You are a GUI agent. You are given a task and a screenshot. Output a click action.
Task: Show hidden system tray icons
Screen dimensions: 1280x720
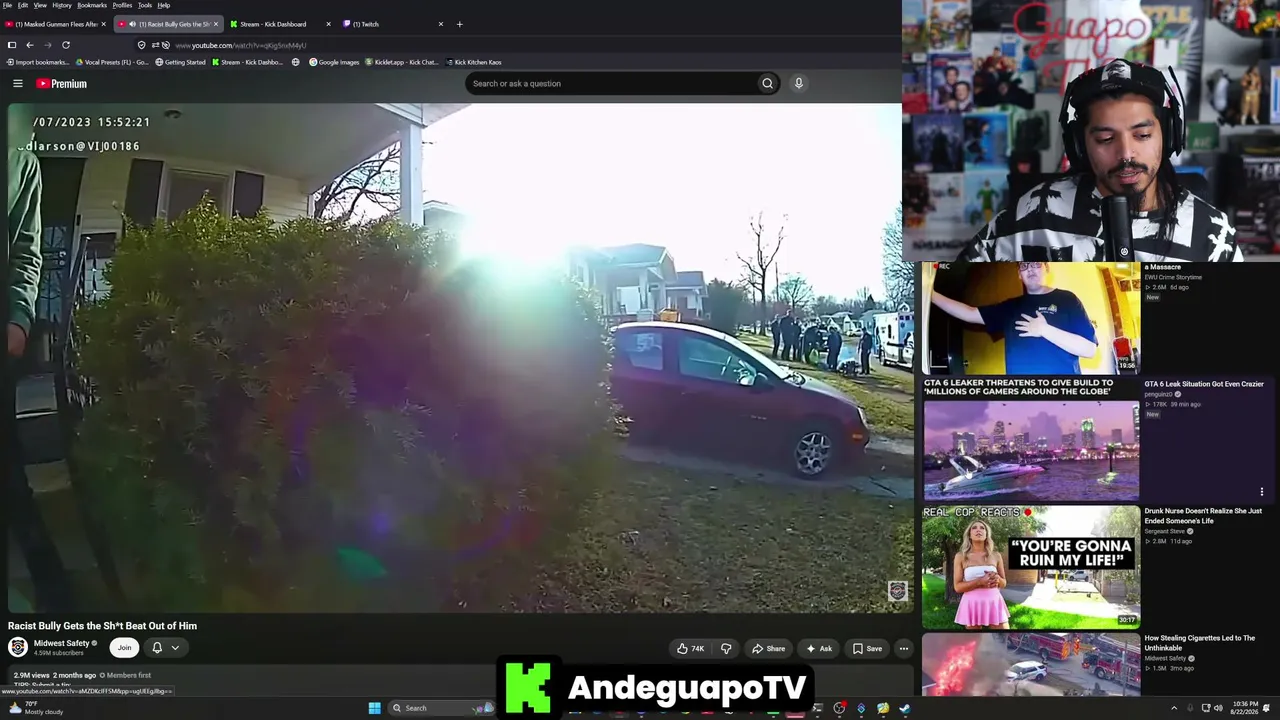pyautogui.click(x=1174, y=708)
